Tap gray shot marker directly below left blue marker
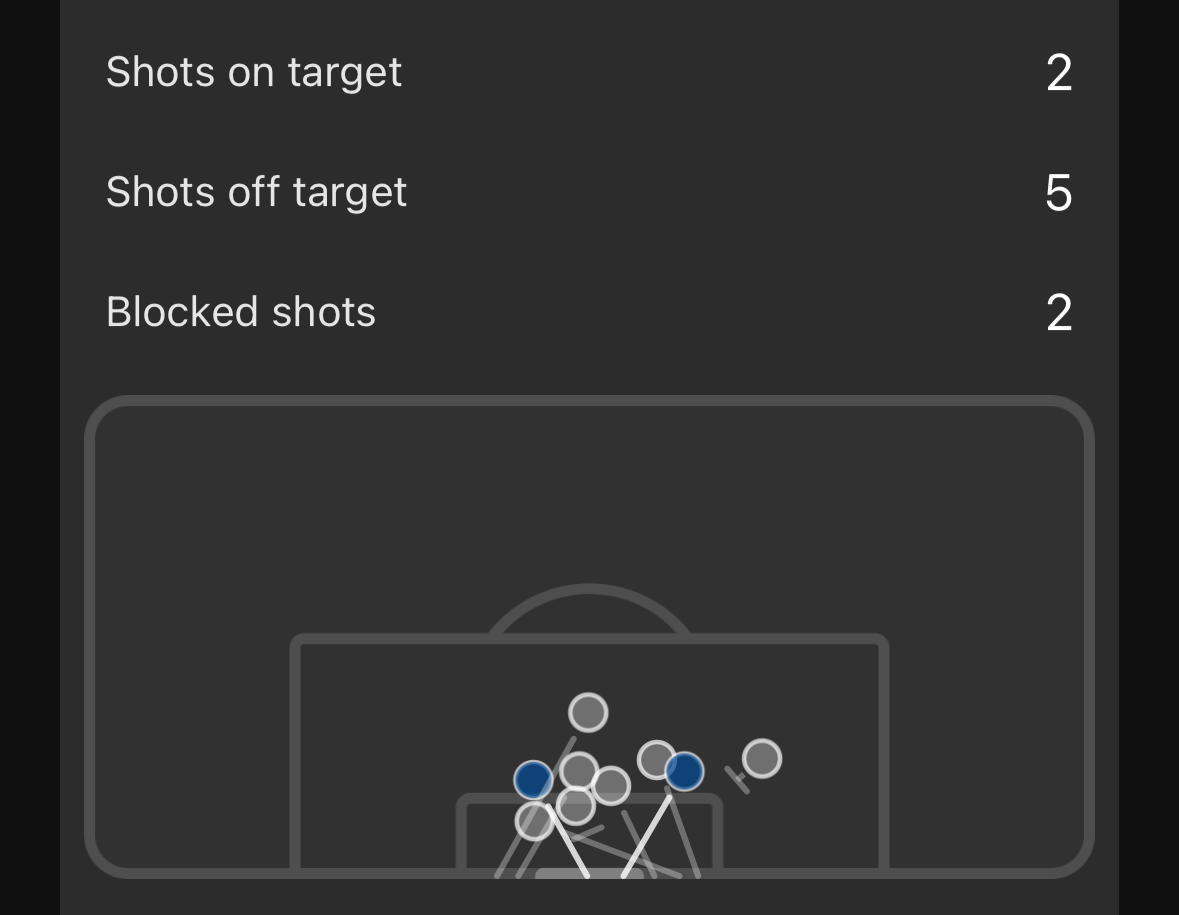Viewport: 1179px width, 915px height. [534, 821]
